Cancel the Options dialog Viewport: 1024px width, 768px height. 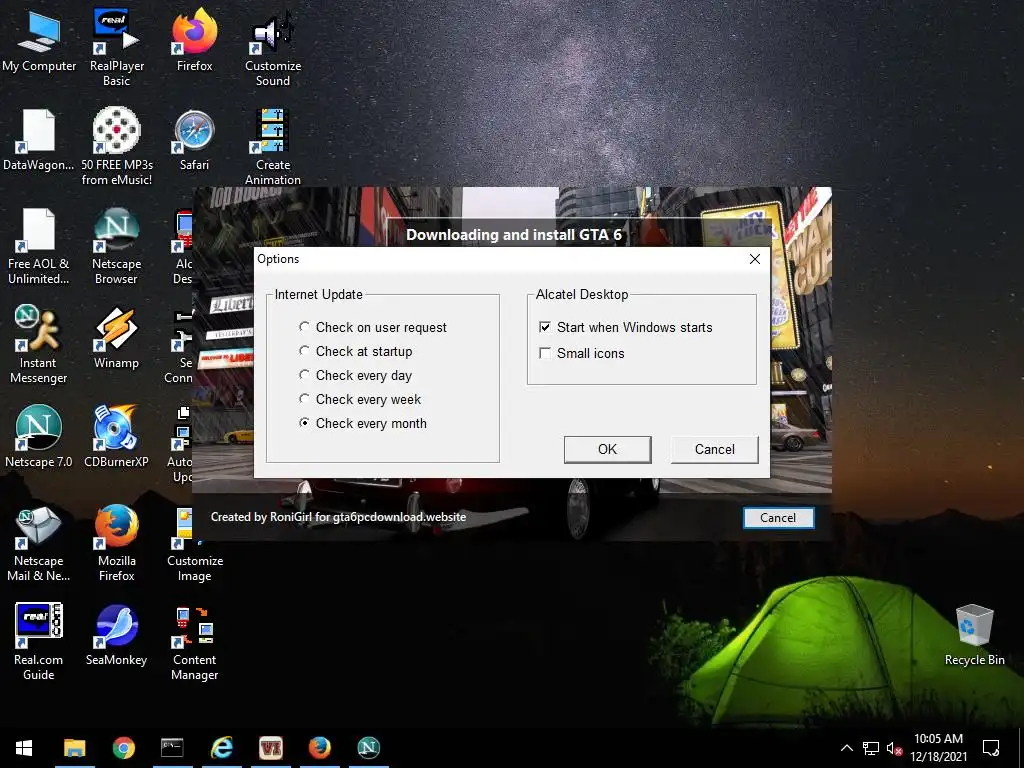pos(714,449)
